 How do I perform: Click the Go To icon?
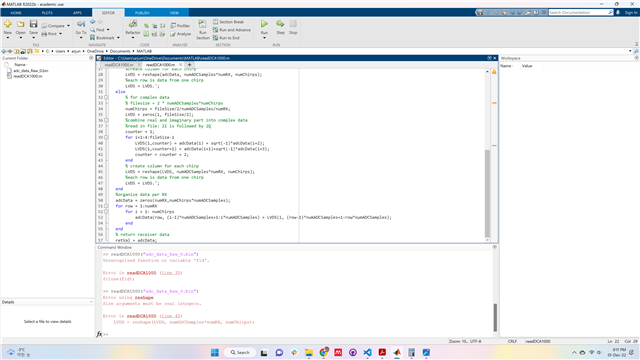point(81,24)
